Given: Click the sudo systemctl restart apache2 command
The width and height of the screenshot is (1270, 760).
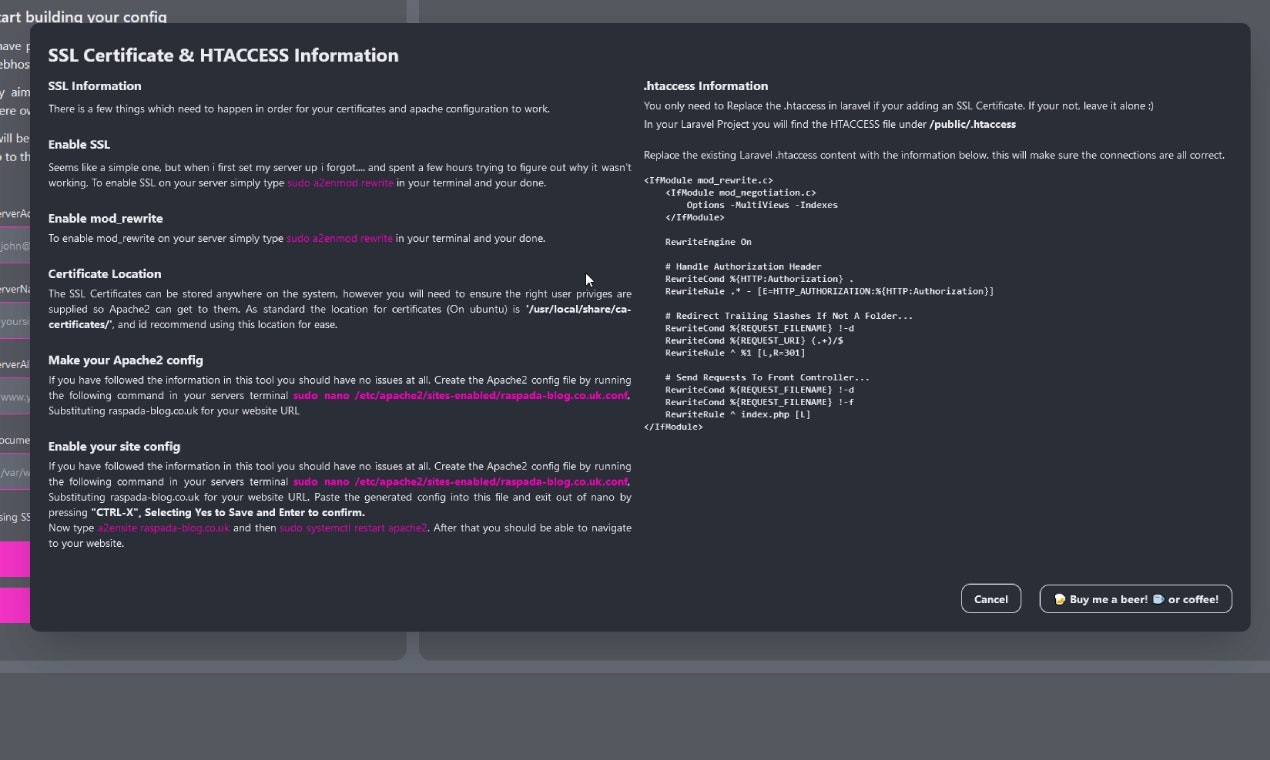Looking at the screenshot, I should [353, 528].
